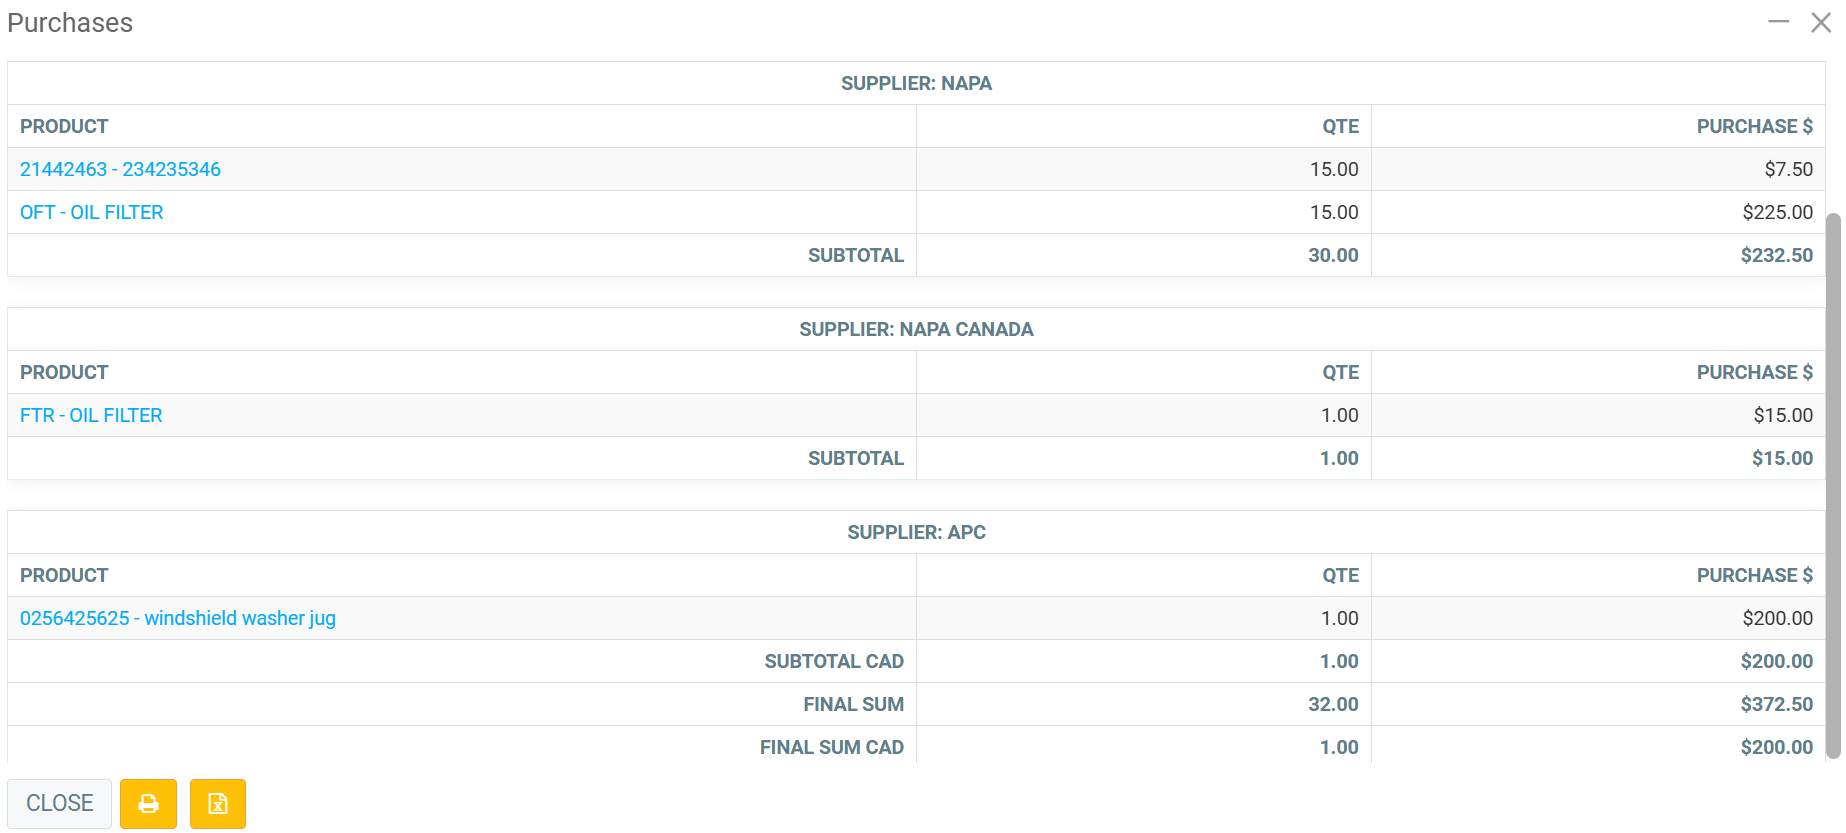Open the windshield washer jug product
The width and height of the screenshot is (1846, 833).
178,618
